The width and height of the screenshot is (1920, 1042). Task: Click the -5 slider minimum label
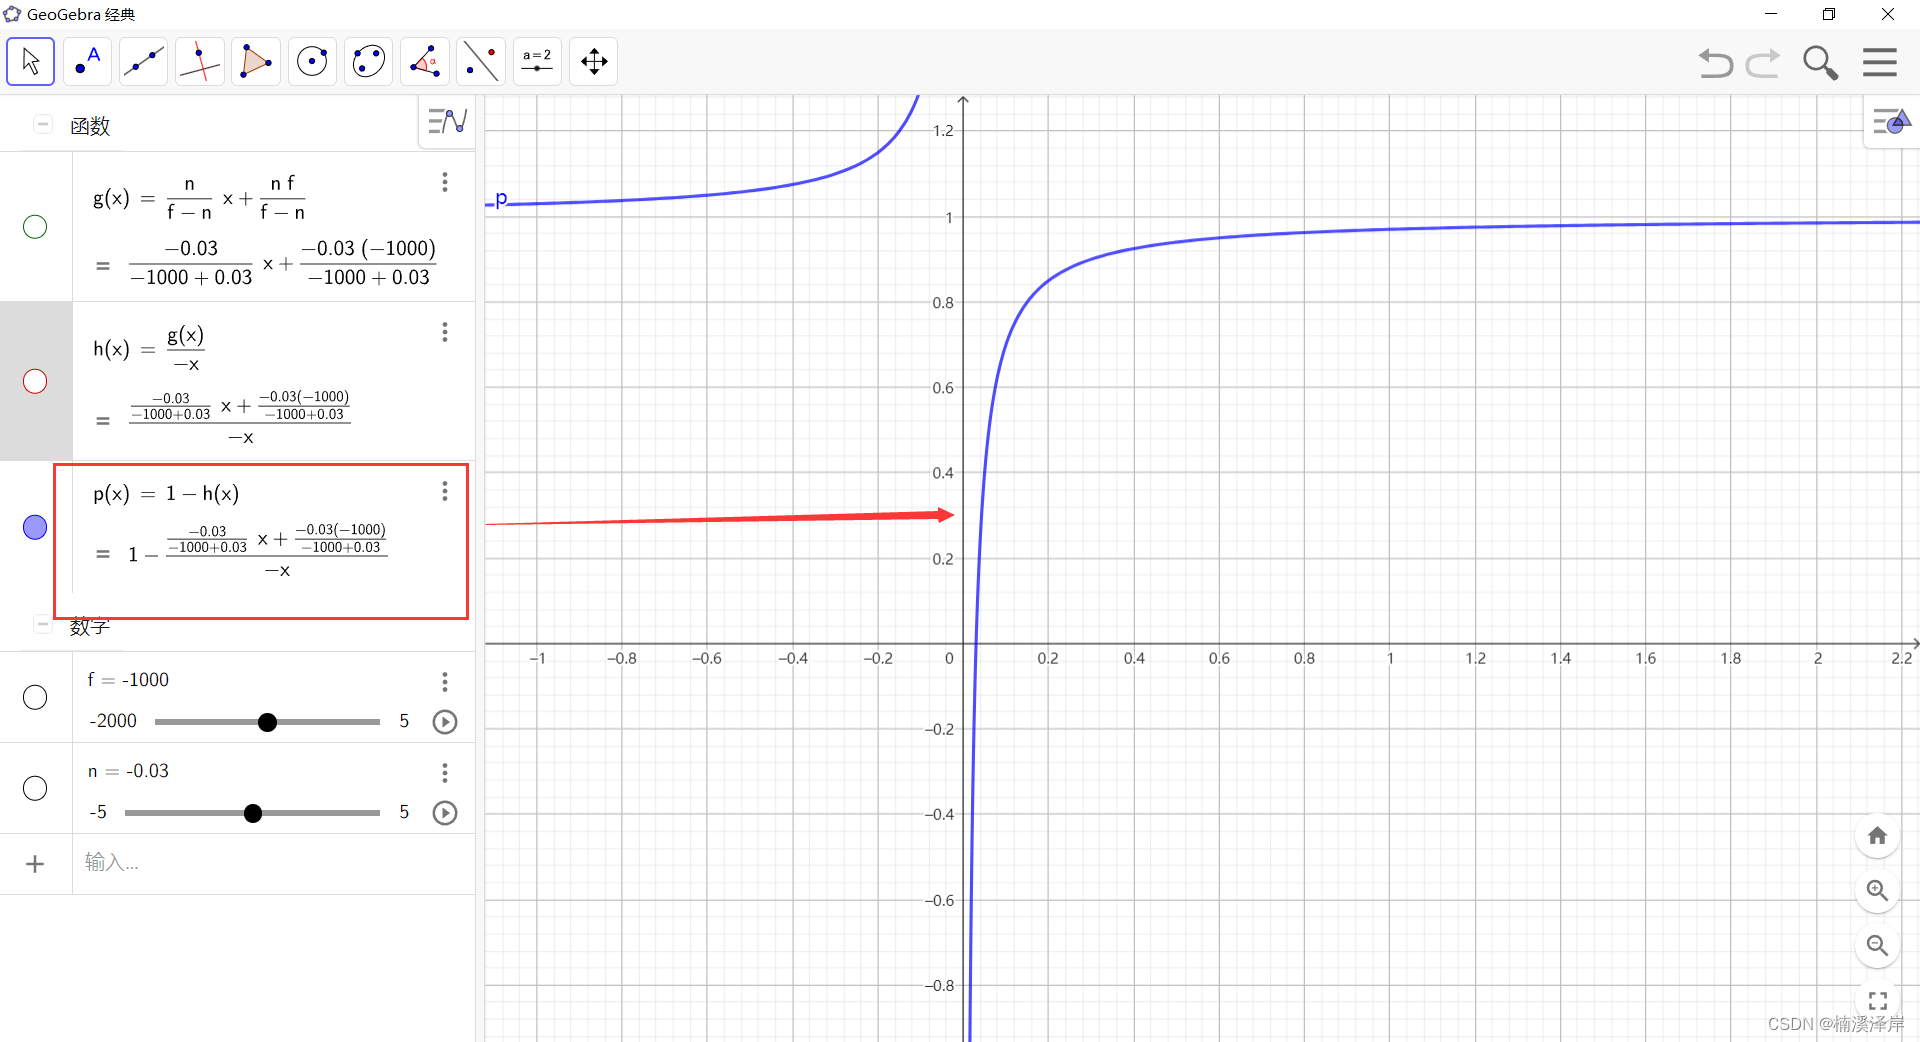point(98,812)
